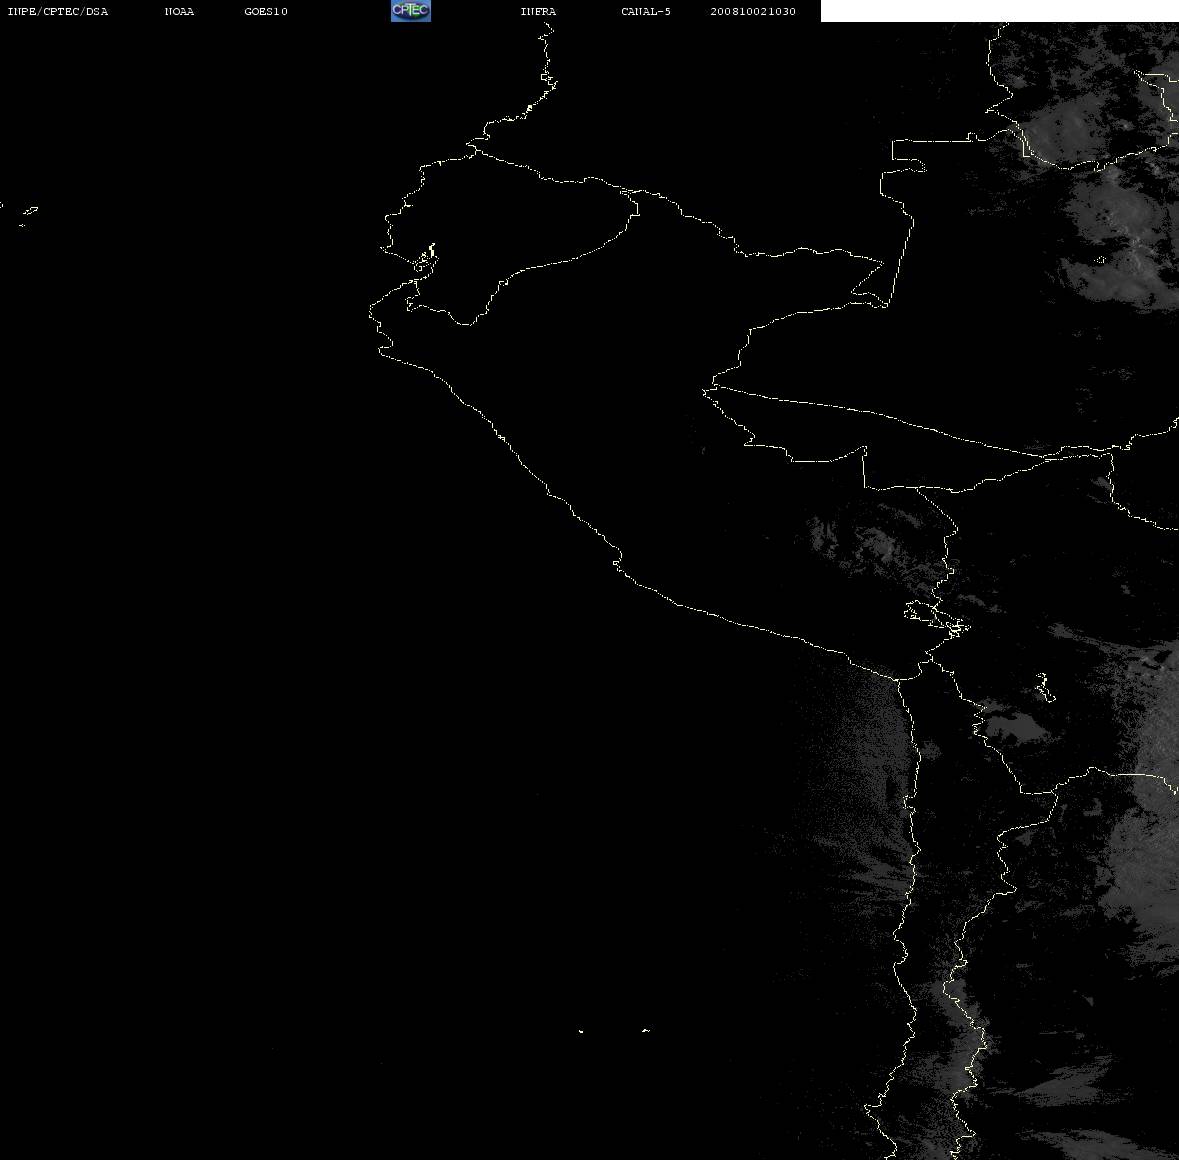1179x1160 pixels.
Task: Click the cloud patch over southern Peru
Action: (x=876, y=540)
